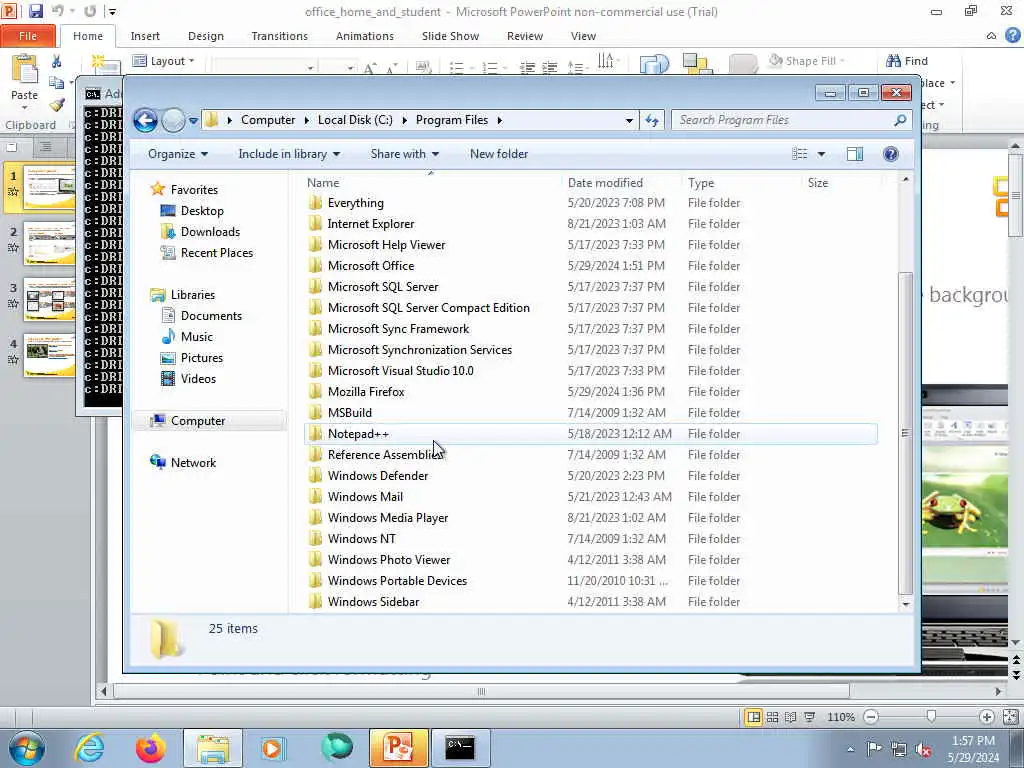Screen dimensions: 1024x768
Task: Select the Microsoft Office folder
Action: pos(591,266)
